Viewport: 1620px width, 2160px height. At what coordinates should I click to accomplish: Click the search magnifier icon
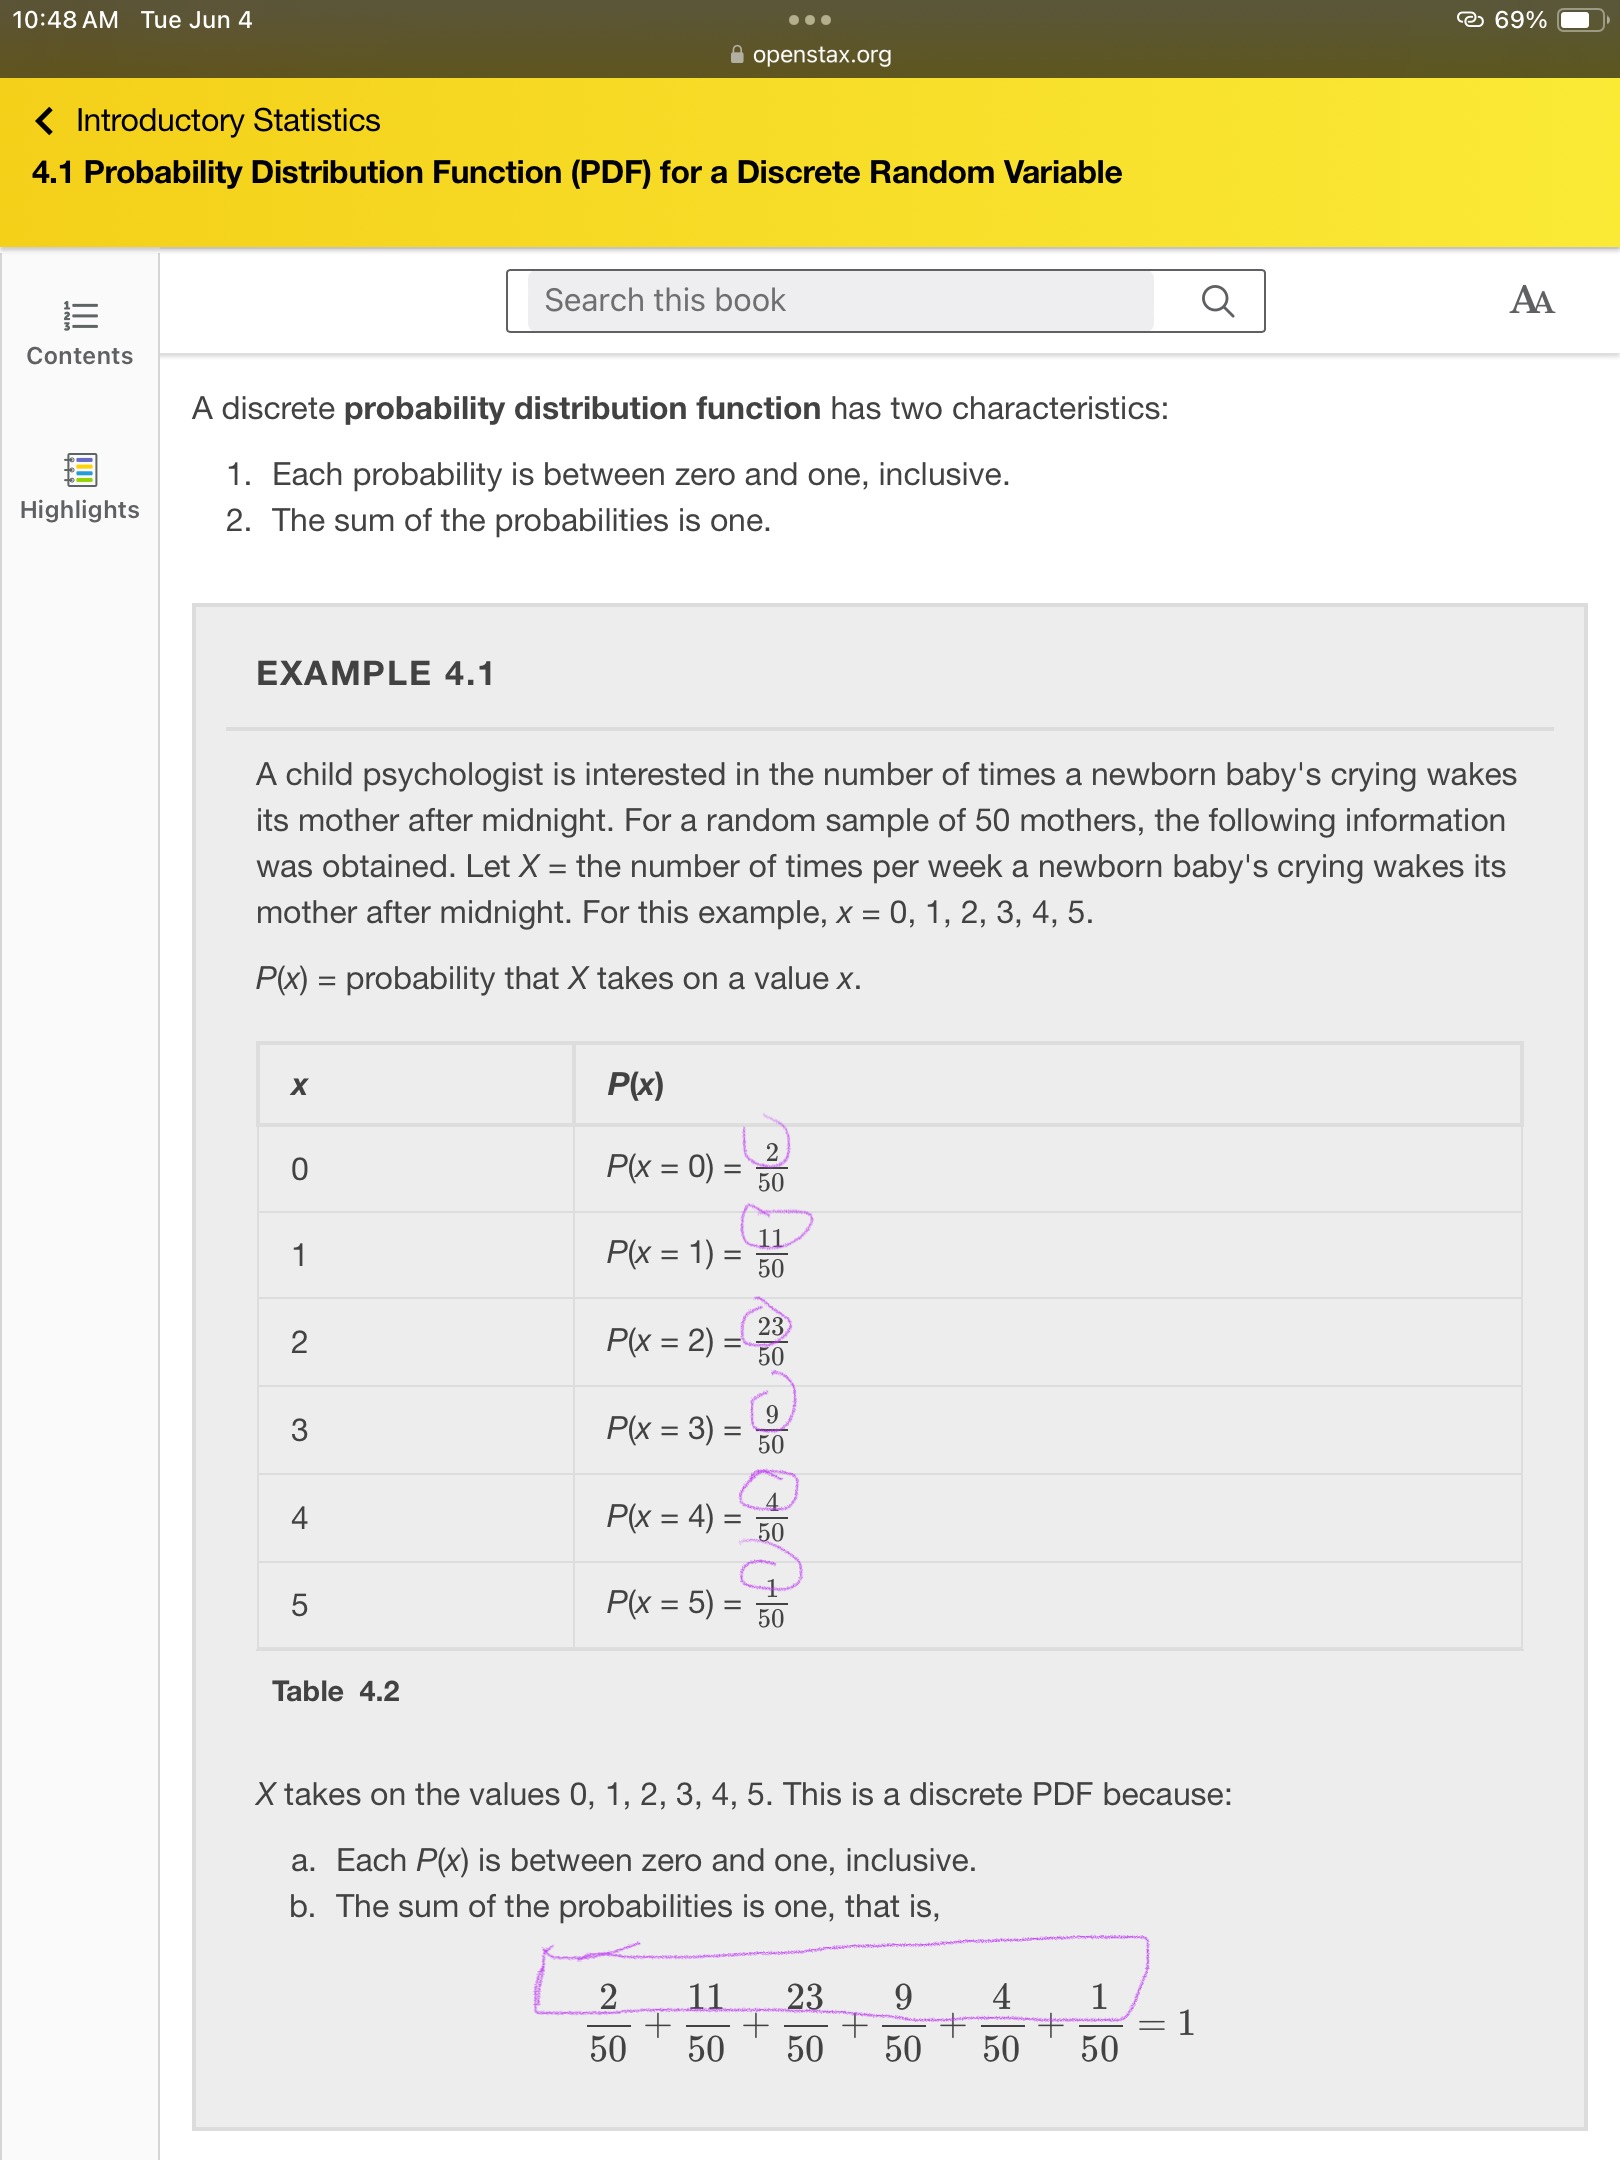pos(1219,300)
